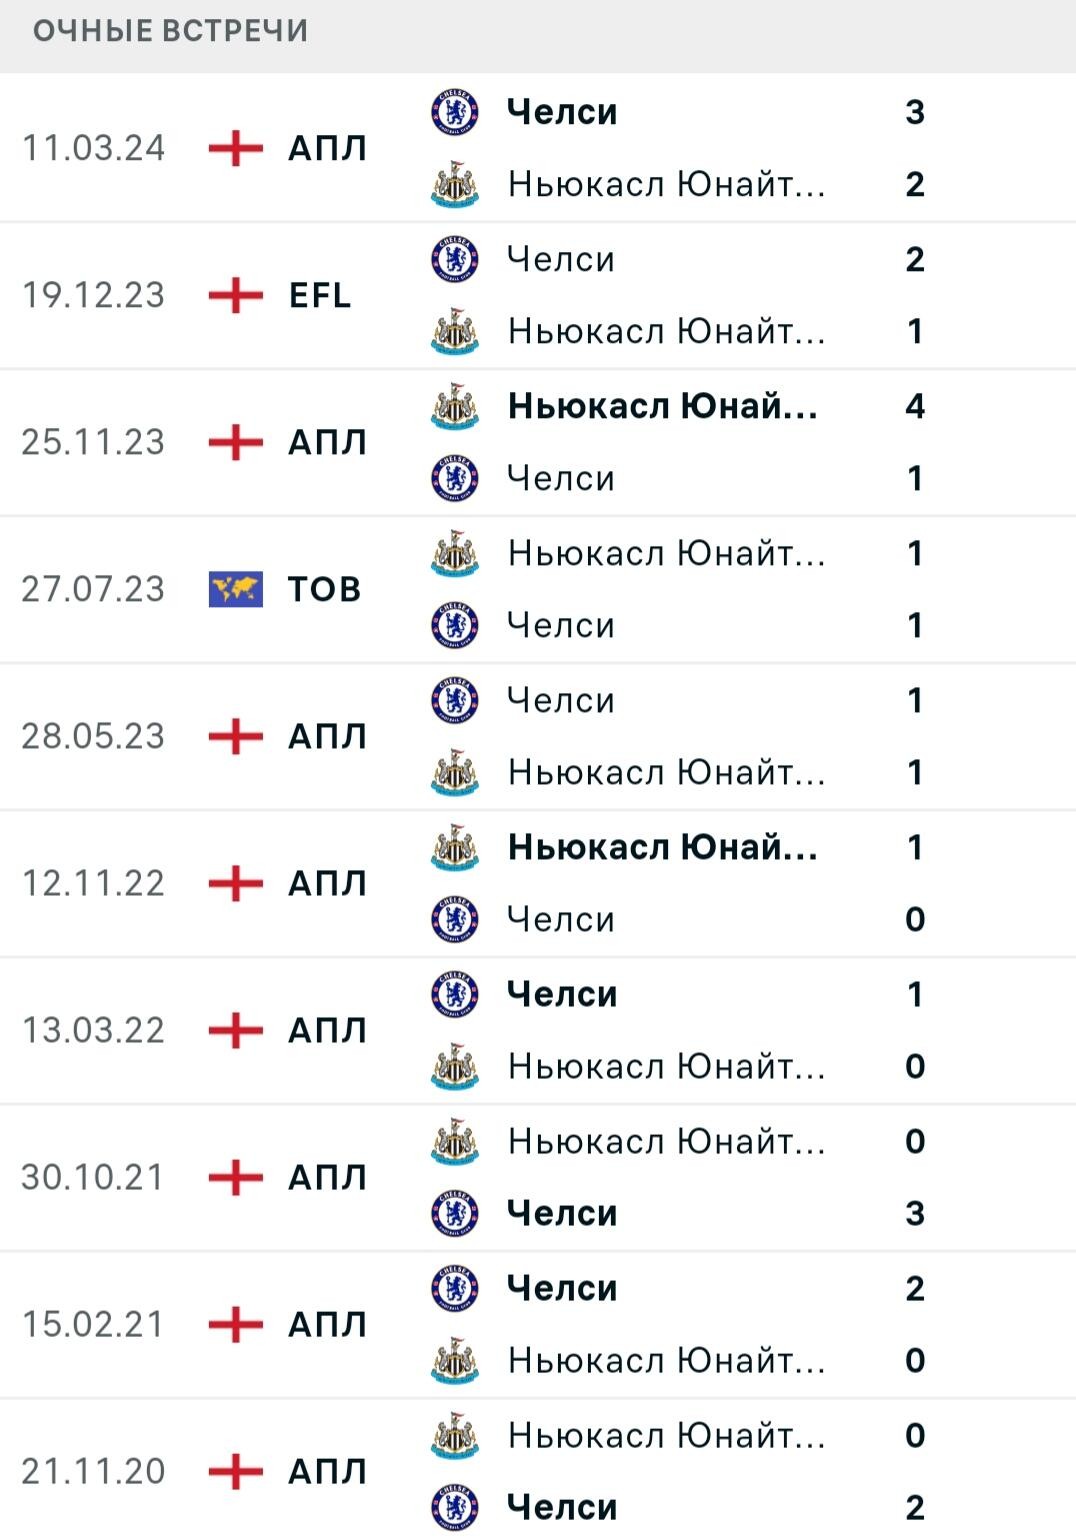Open the 27.07.23 friendly match date
Image resolution: width=1076 pixels, height=1539 pixels.
coord(93,589)
